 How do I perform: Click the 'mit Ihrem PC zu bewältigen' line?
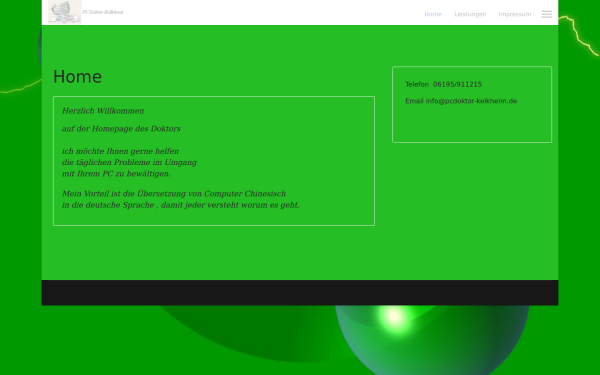116,174
